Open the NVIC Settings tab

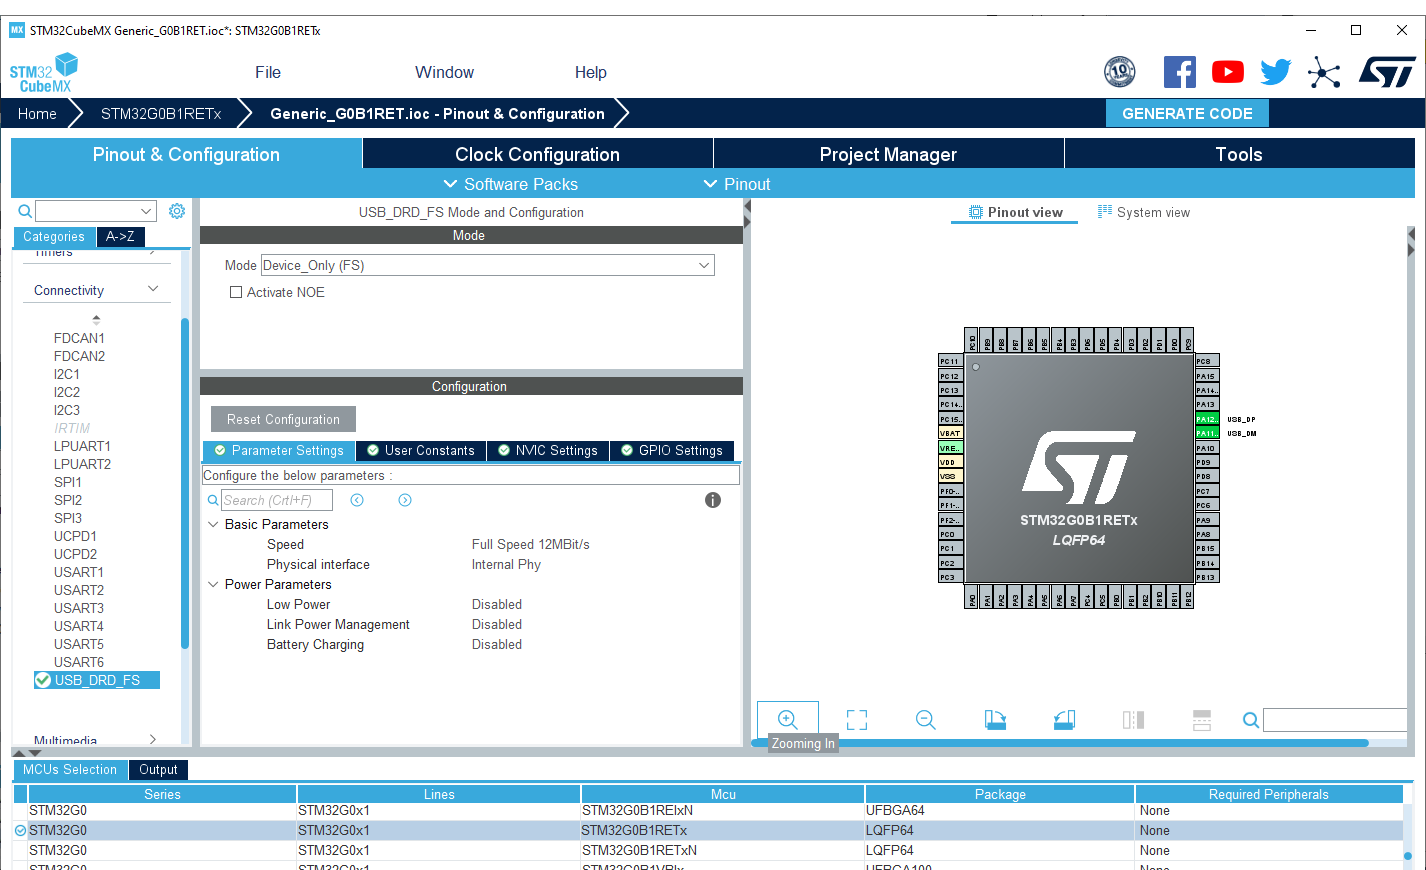[x=548, y=451]
